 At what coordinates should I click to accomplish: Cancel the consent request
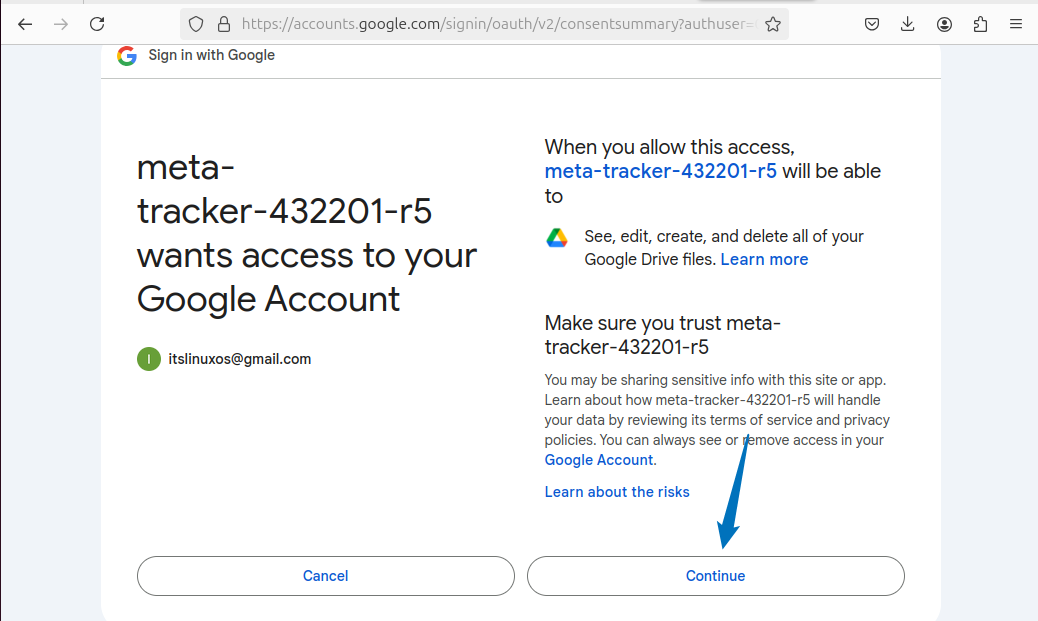click(x=325, y=576)
